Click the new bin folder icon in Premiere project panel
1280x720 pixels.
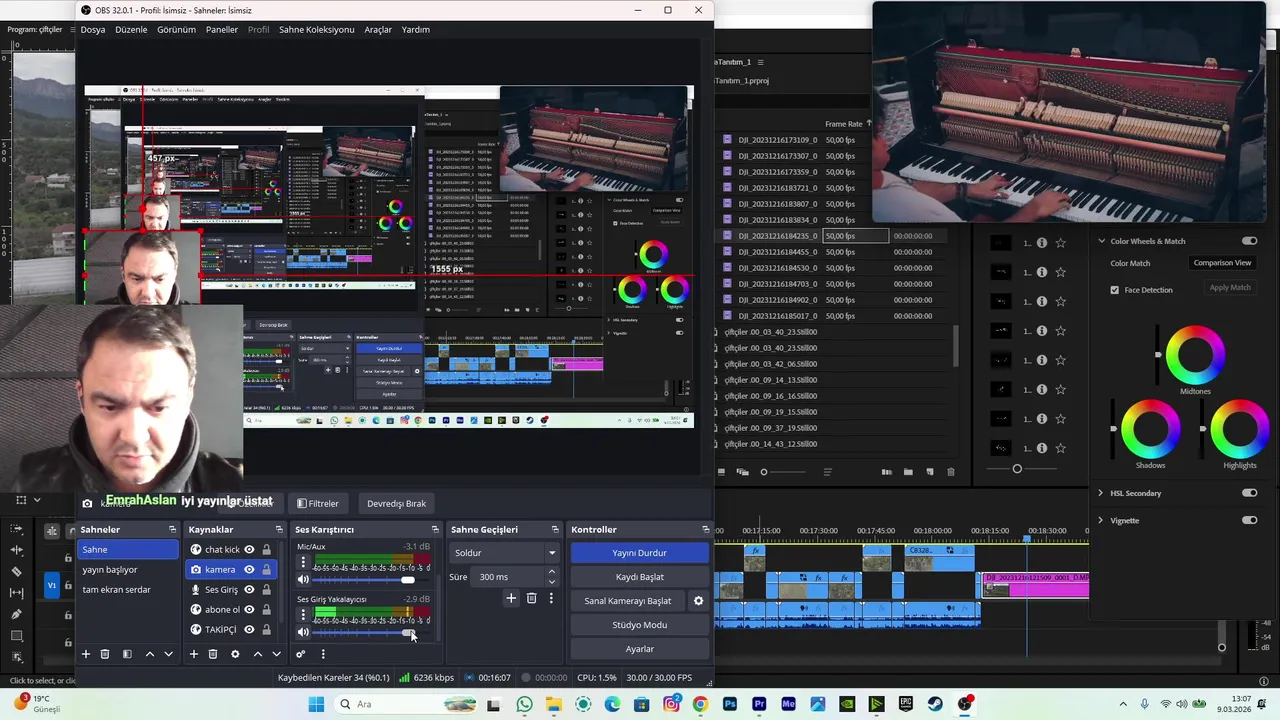click(x=908, y=472)
